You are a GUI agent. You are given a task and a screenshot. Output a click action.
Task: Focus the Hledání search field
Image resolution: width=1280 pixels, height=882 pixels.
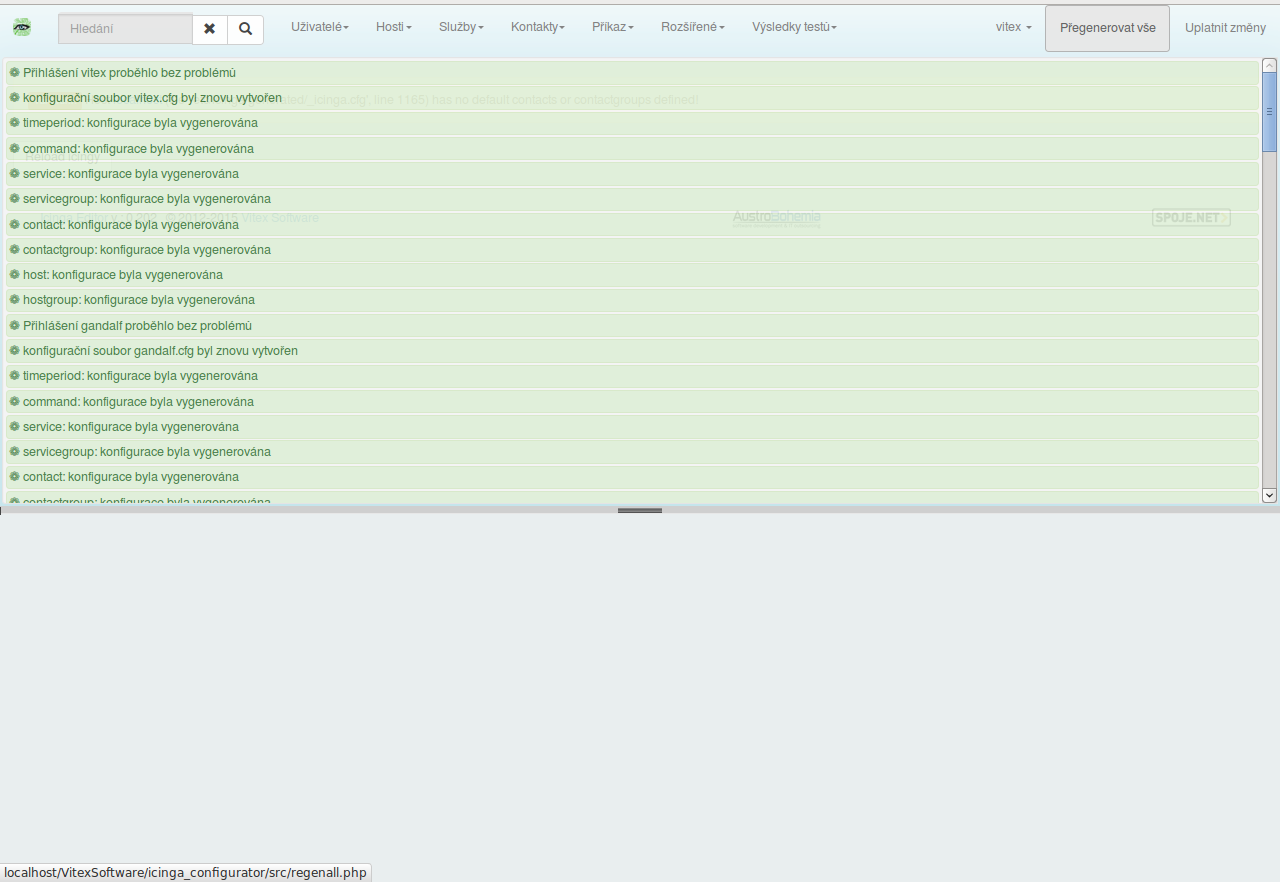[x=125, y=29]
